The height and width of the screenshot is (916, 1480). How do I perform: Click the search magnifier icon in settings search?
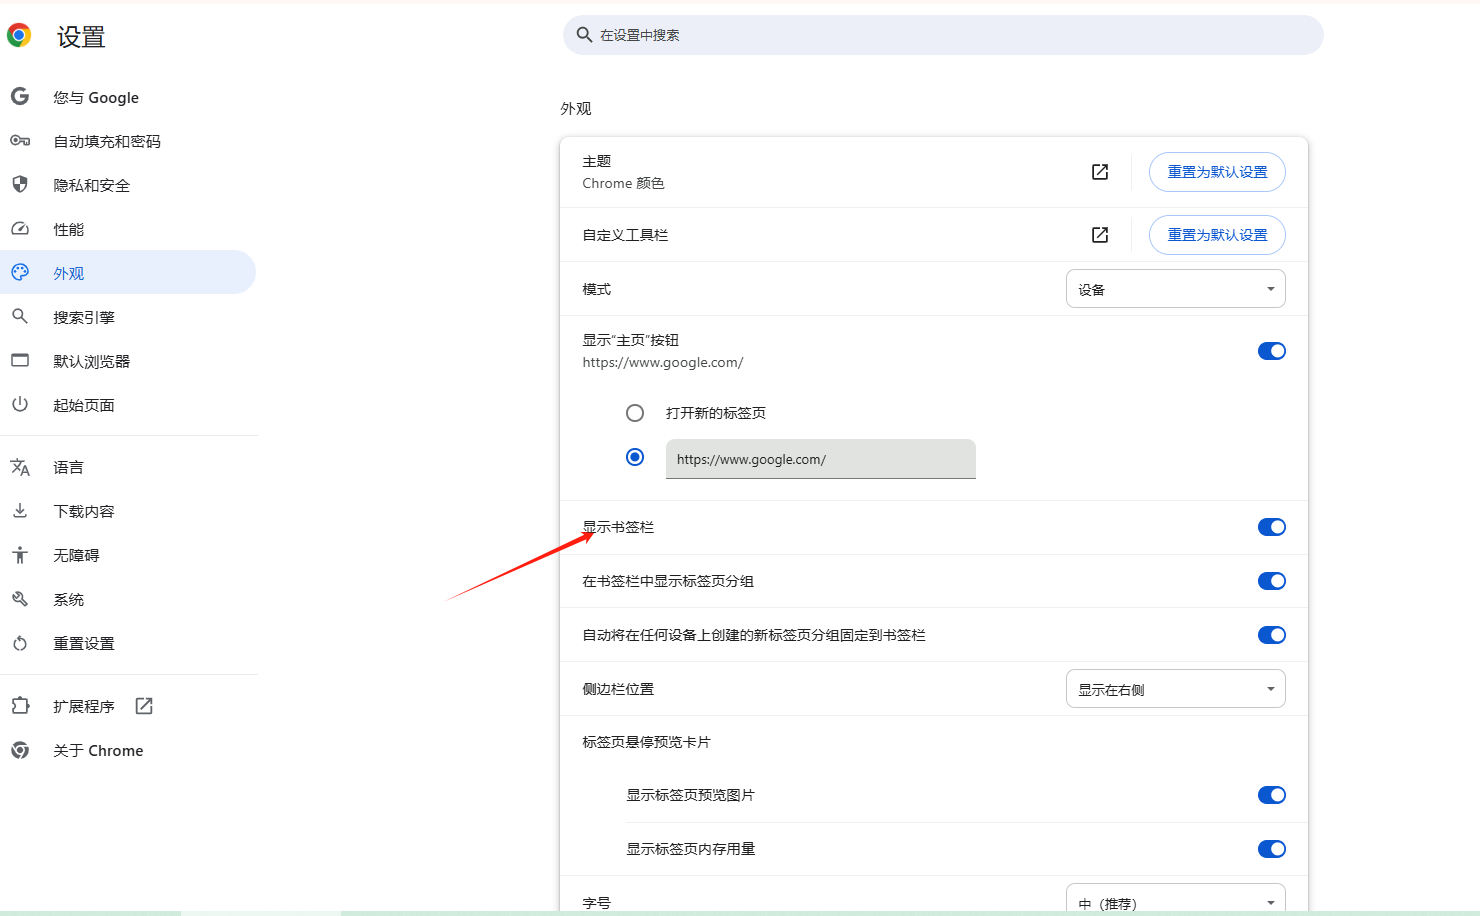click(x=585, y=35)
